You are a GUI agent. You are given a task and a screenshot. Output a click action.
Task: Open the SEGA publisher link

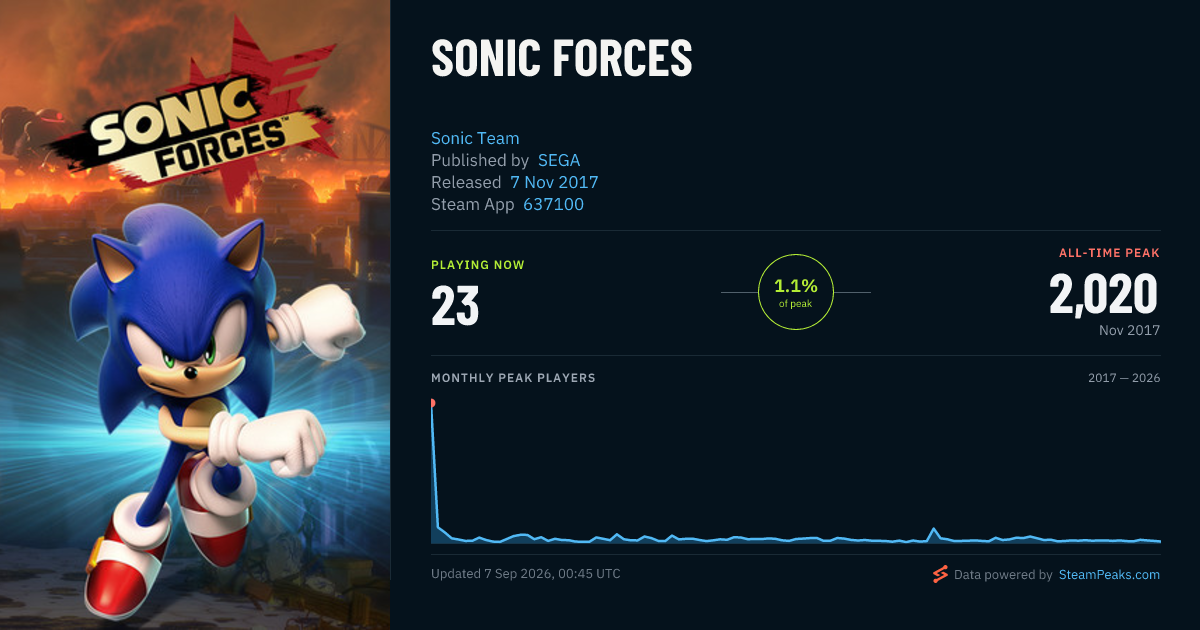coord(559,160)
